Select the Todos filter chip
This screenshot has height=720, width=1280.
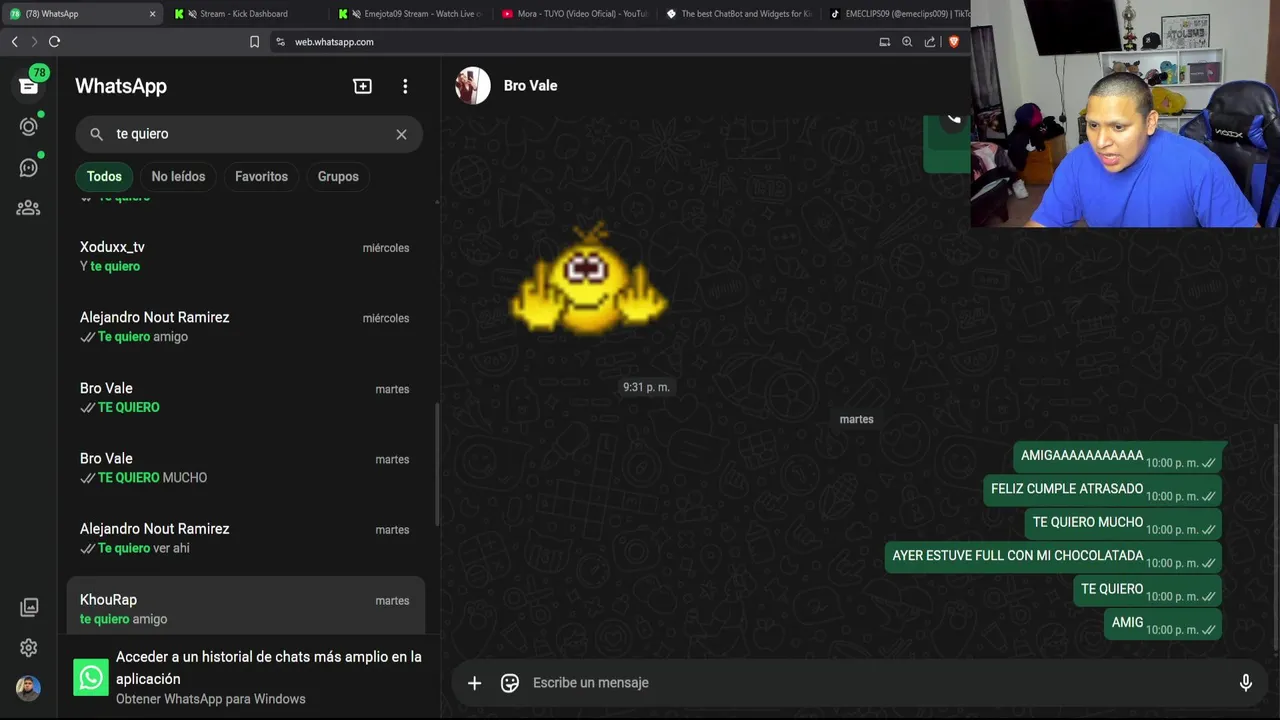(x=104, y=176)
